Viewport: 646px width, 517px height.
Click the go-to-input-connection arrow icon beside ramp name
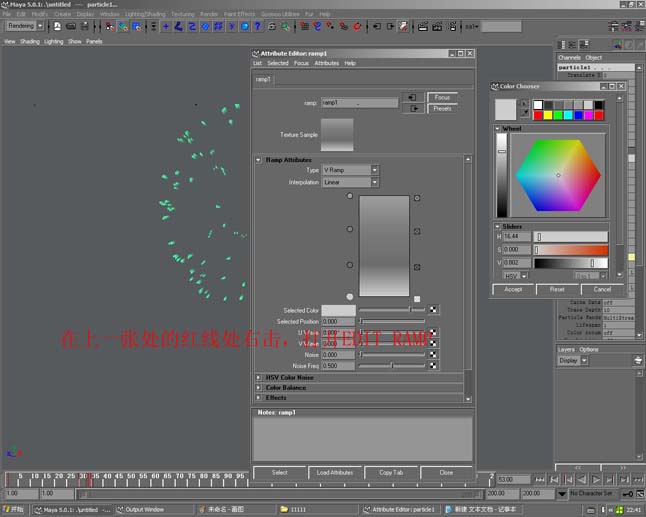(413, 97)
